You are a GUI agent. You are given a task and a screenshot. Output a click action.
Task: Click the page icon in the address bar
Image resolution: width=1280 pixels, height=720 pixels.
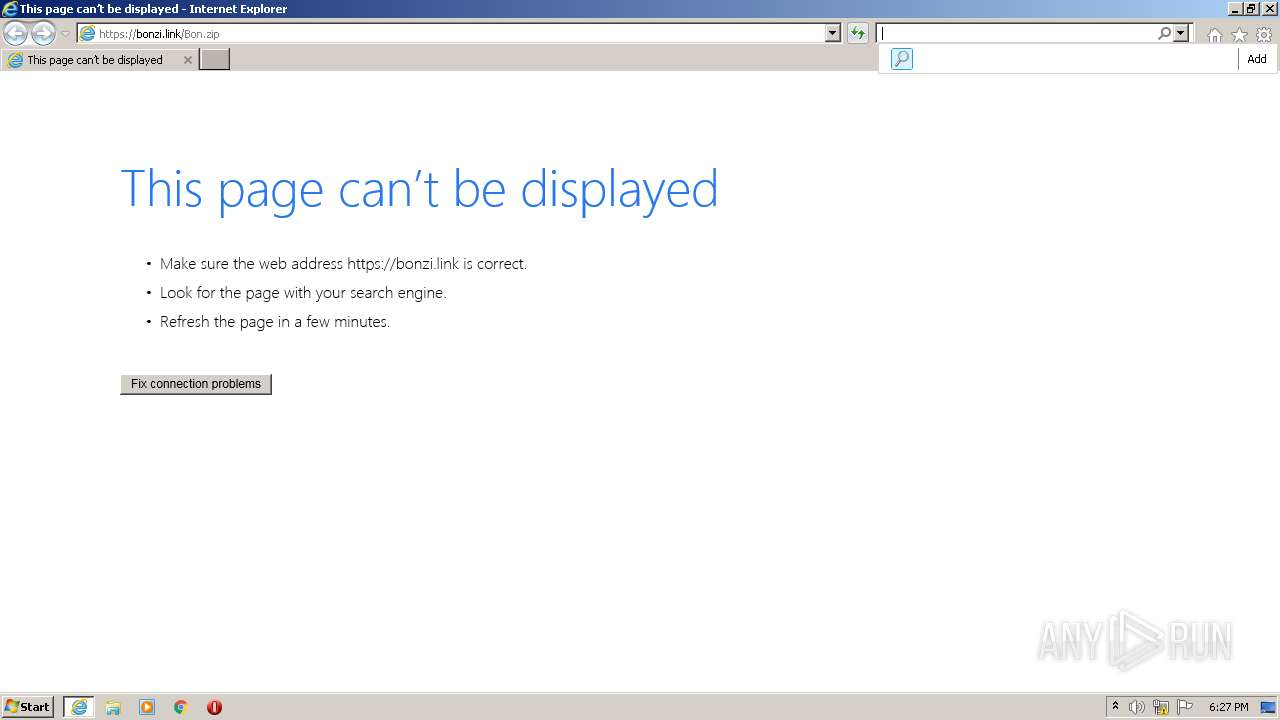88,33
